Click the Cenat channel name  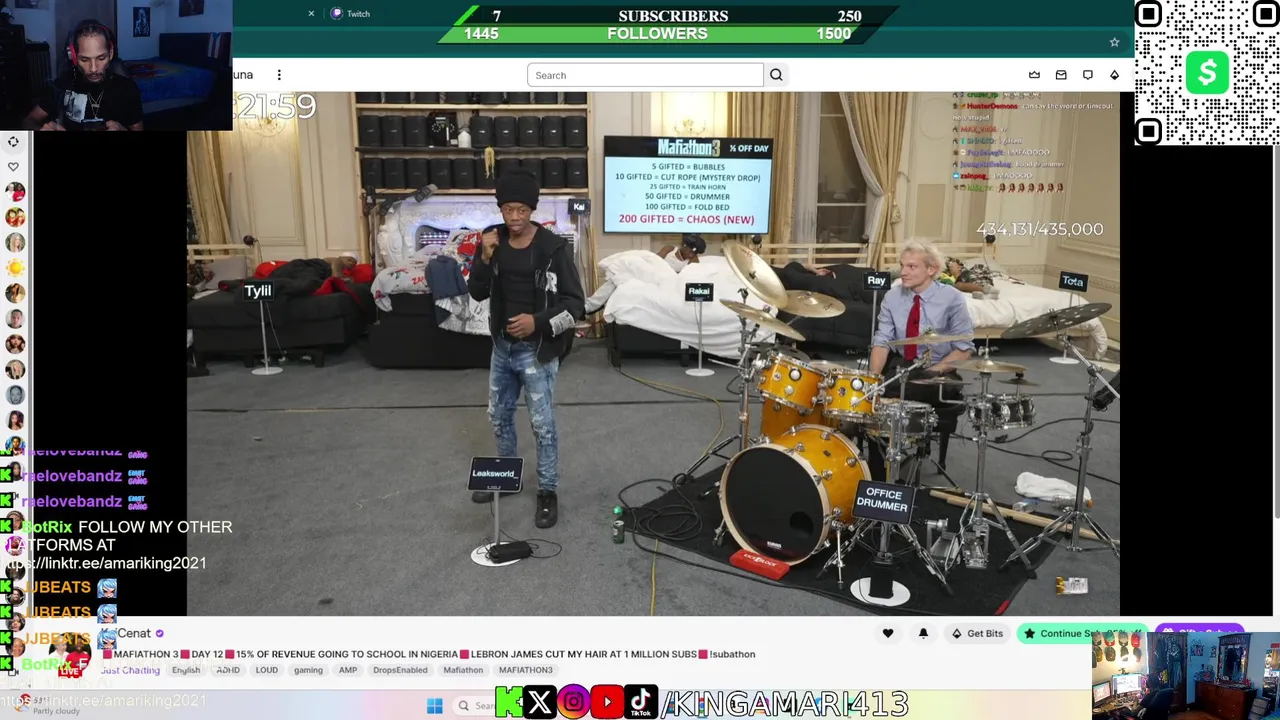[x=134, y=633]
